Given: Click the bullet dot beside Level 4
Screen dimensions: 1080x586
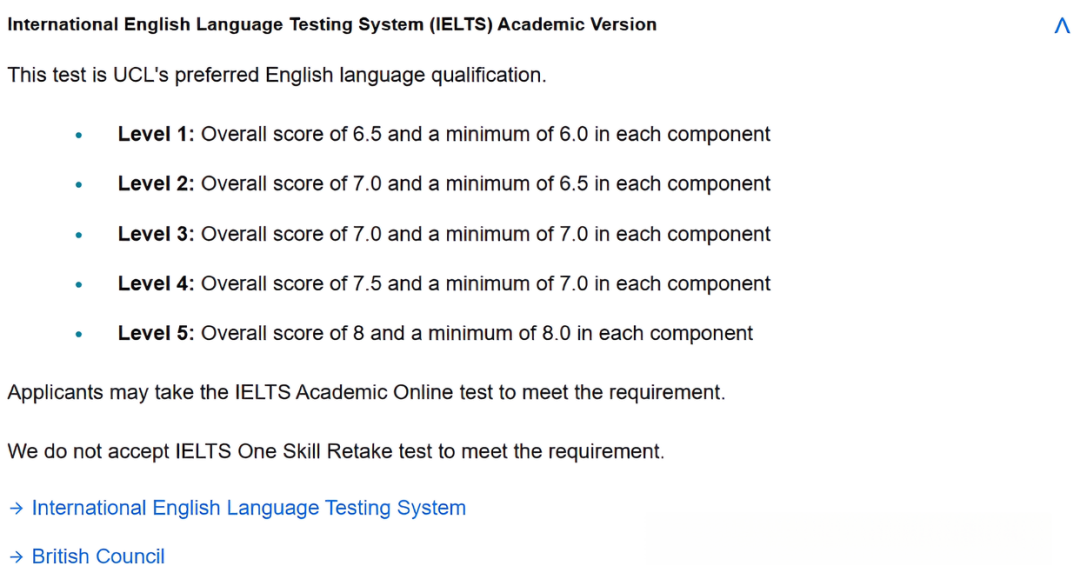Looking at the screenshot, I should [x=80, y=285].
